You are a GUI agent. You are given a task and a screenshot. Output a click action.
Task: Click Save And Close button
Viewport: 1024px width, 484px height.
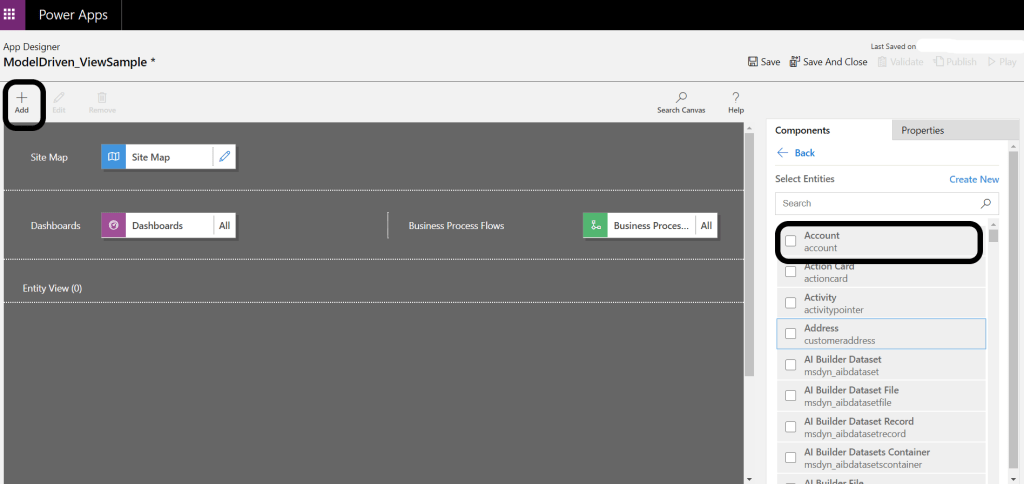click(828, 62)
